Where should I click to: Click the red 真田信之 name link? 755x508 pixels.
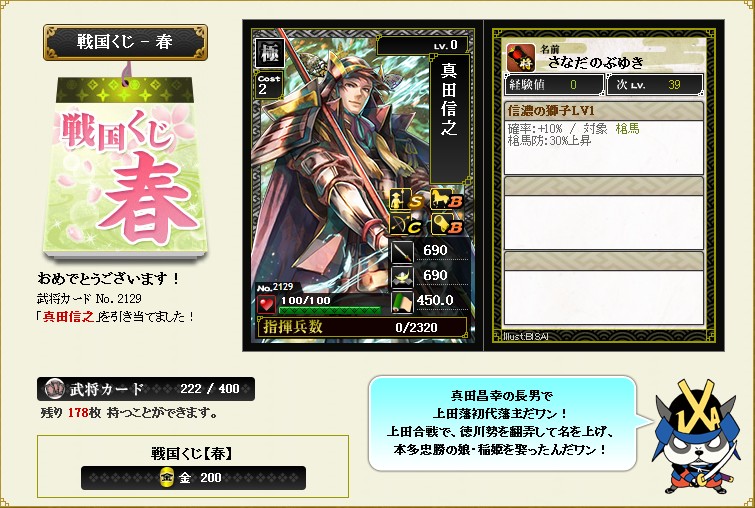[x=68, y=317]
